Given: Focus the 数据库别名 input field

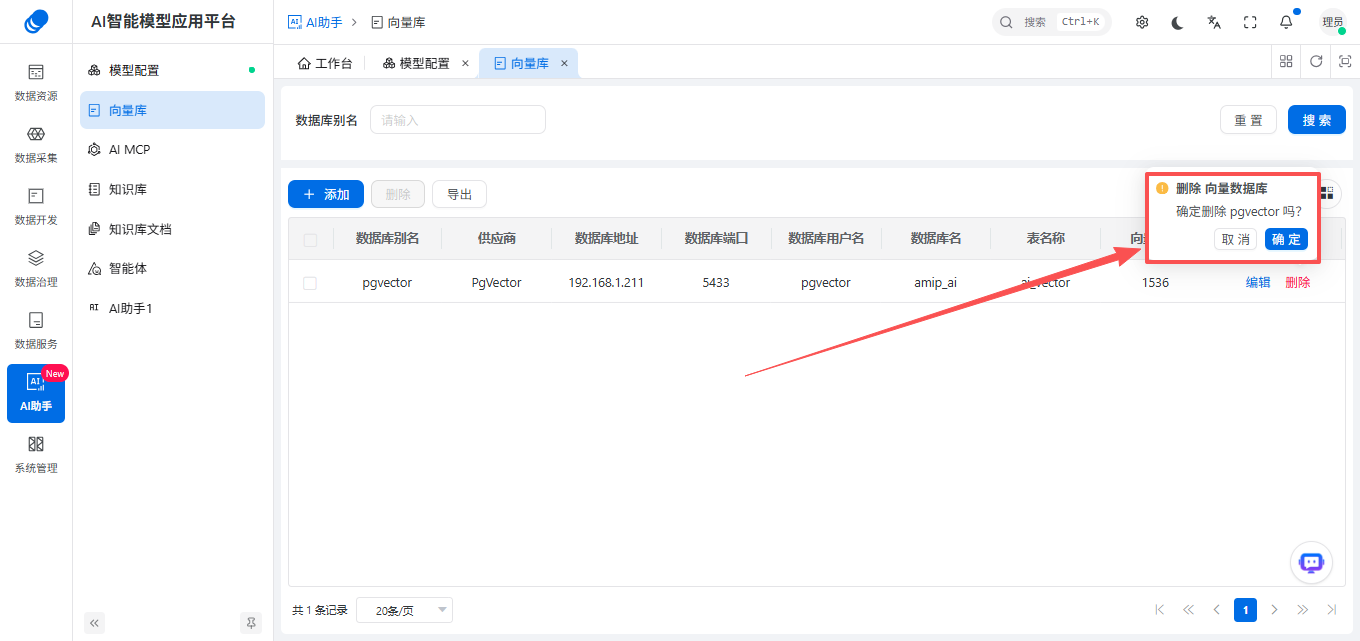Looking at the screenshot, I should coord(458,120).
